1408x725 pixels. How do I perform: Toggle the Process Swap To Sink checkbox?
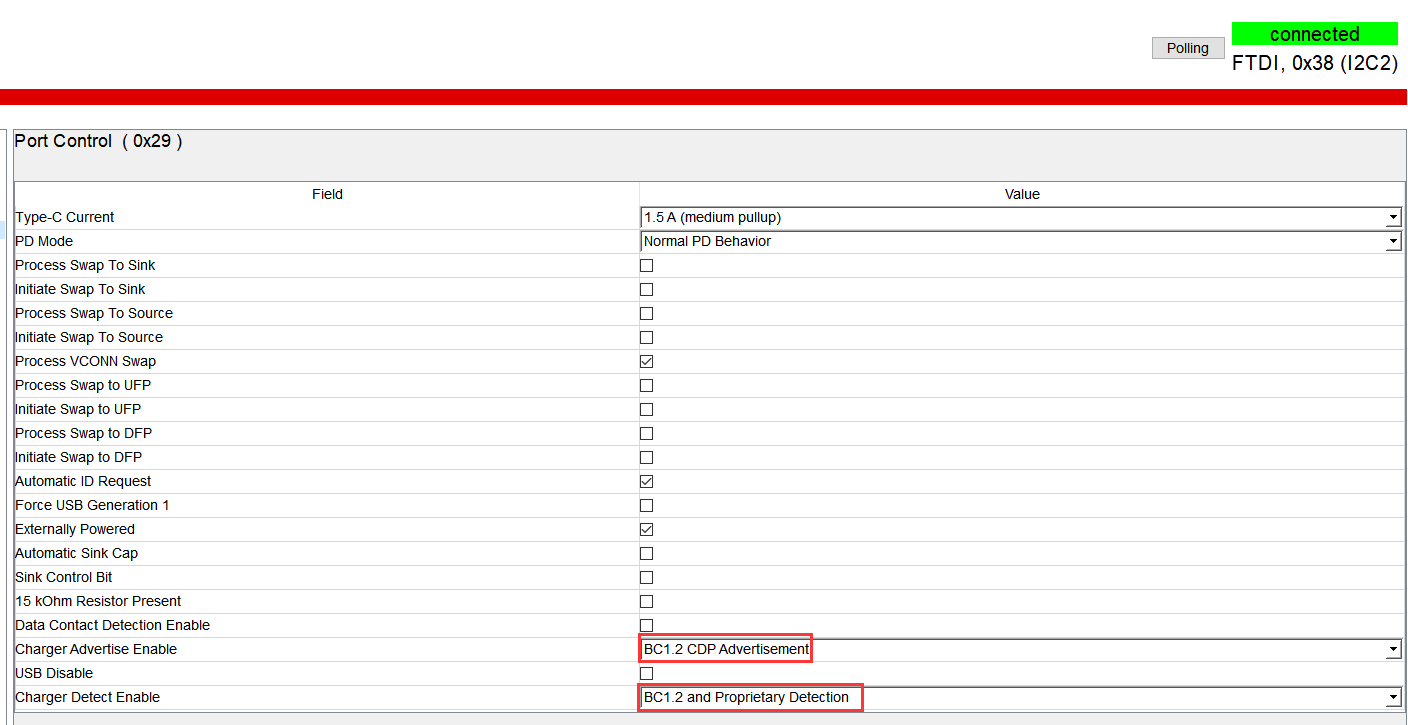[x=646, y=265]
